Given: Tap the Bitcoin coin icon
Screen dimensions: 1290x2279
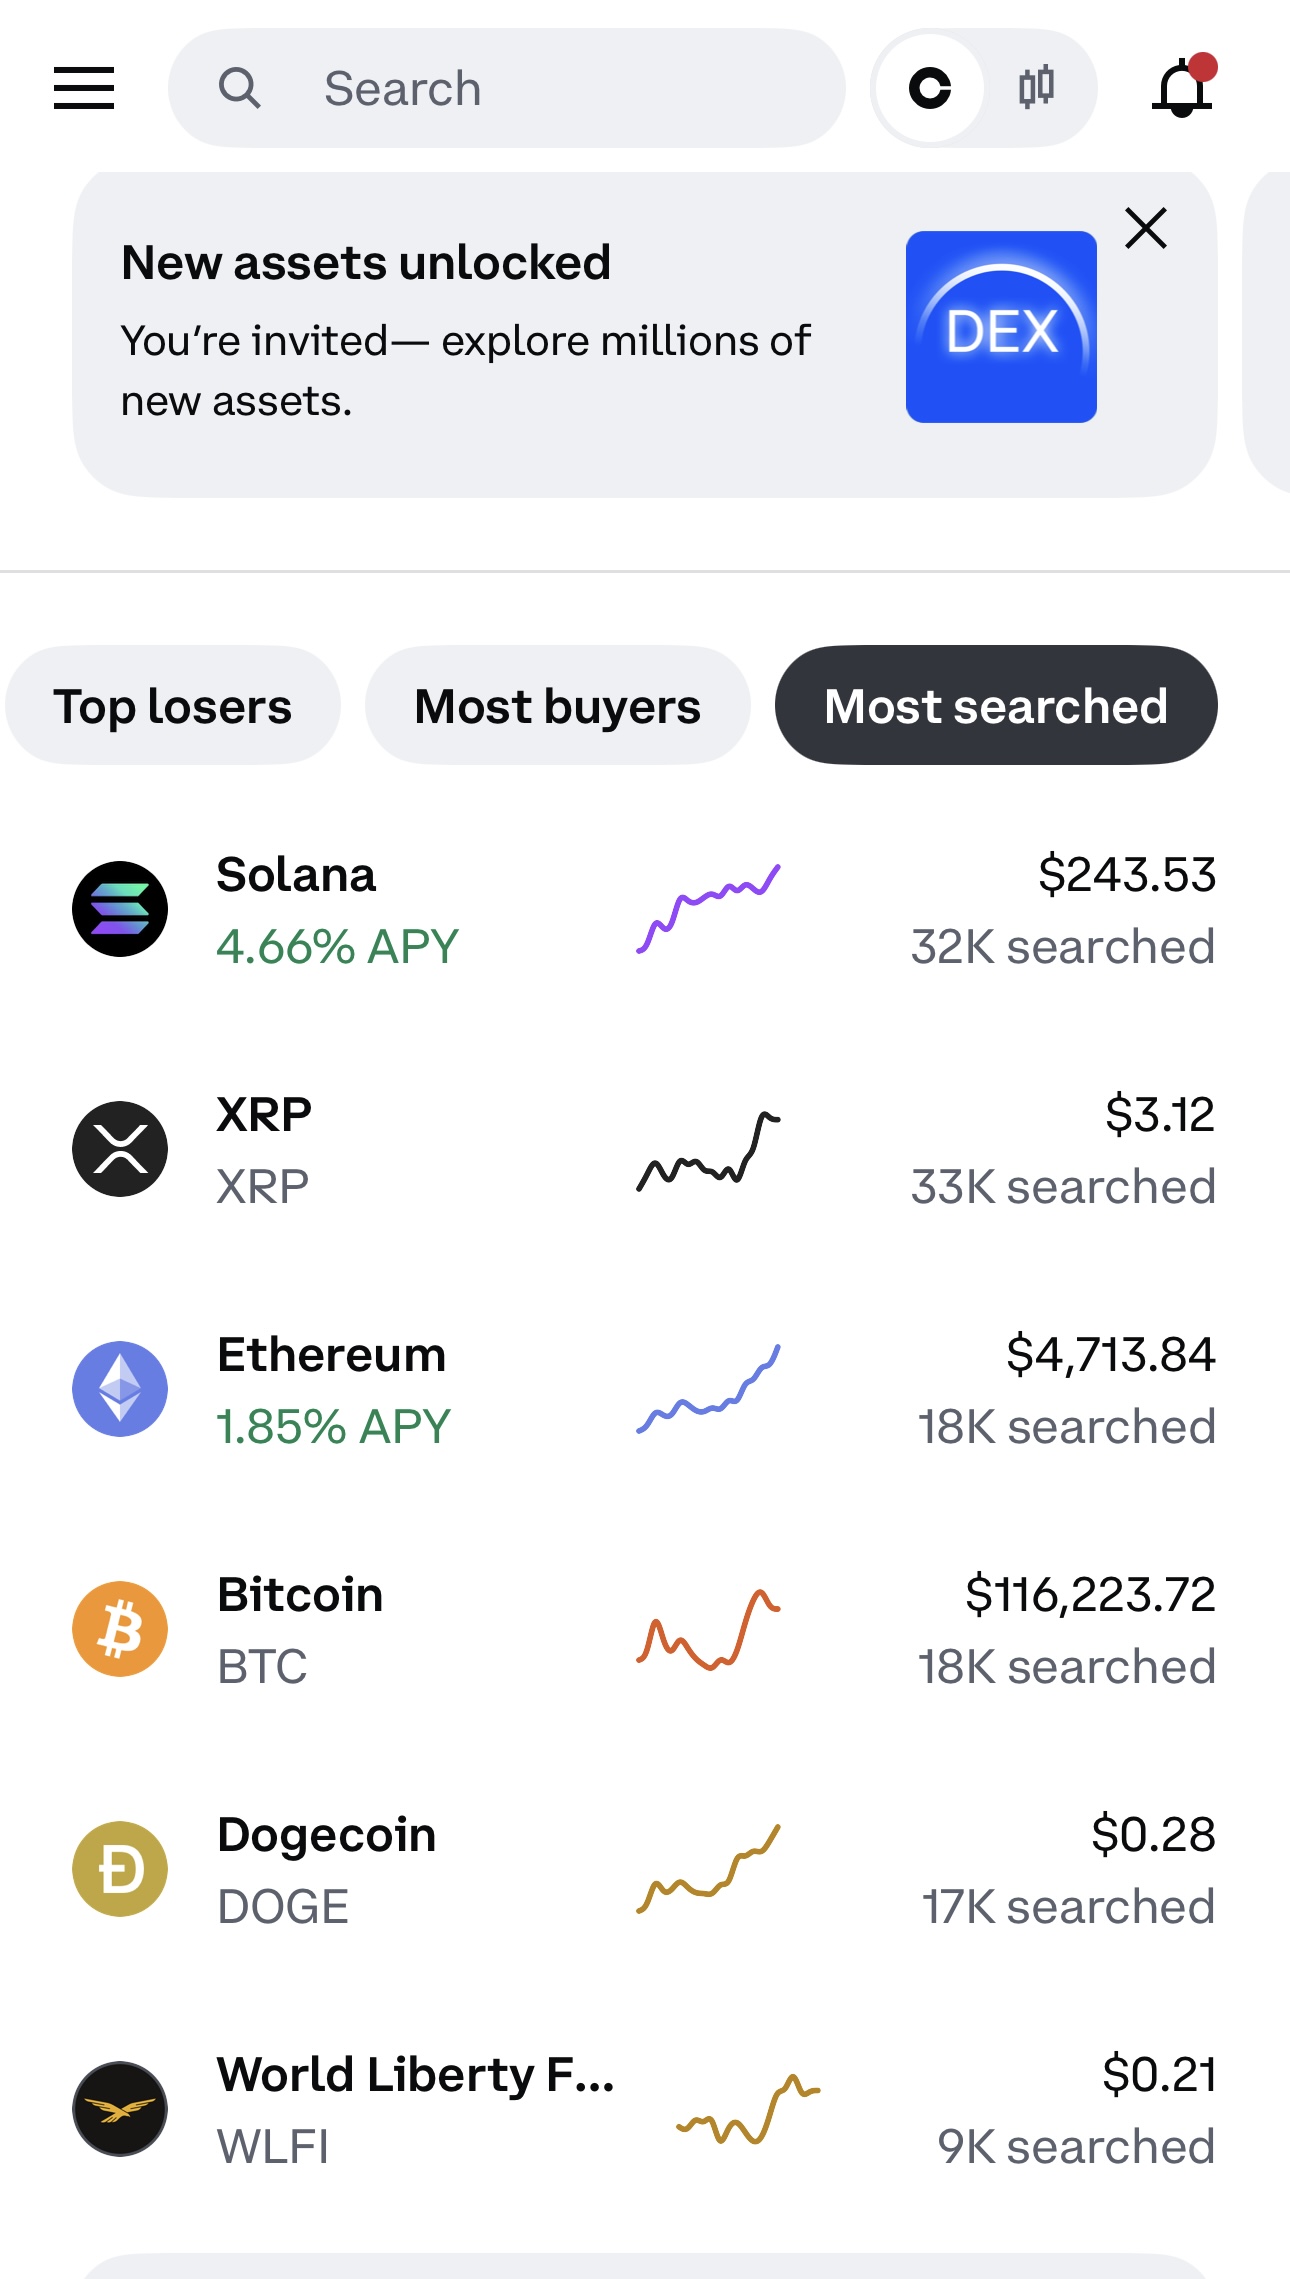Looking at the screenshot, I should (x=120, y=1629).
